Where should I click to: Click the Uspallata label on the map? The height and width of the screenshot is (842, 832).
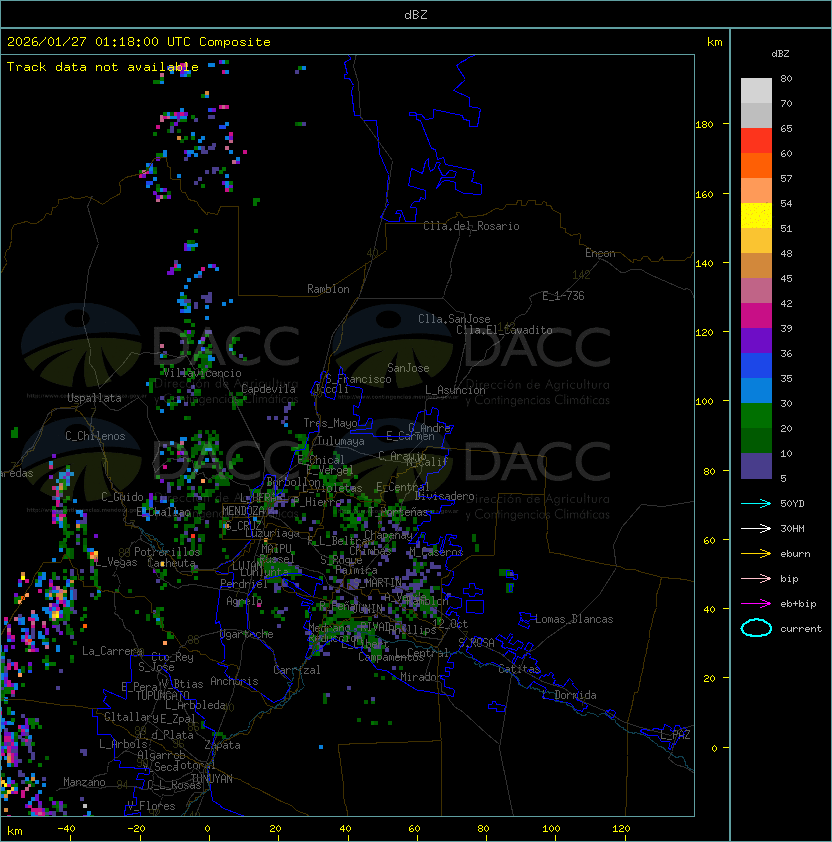point(94,398)
